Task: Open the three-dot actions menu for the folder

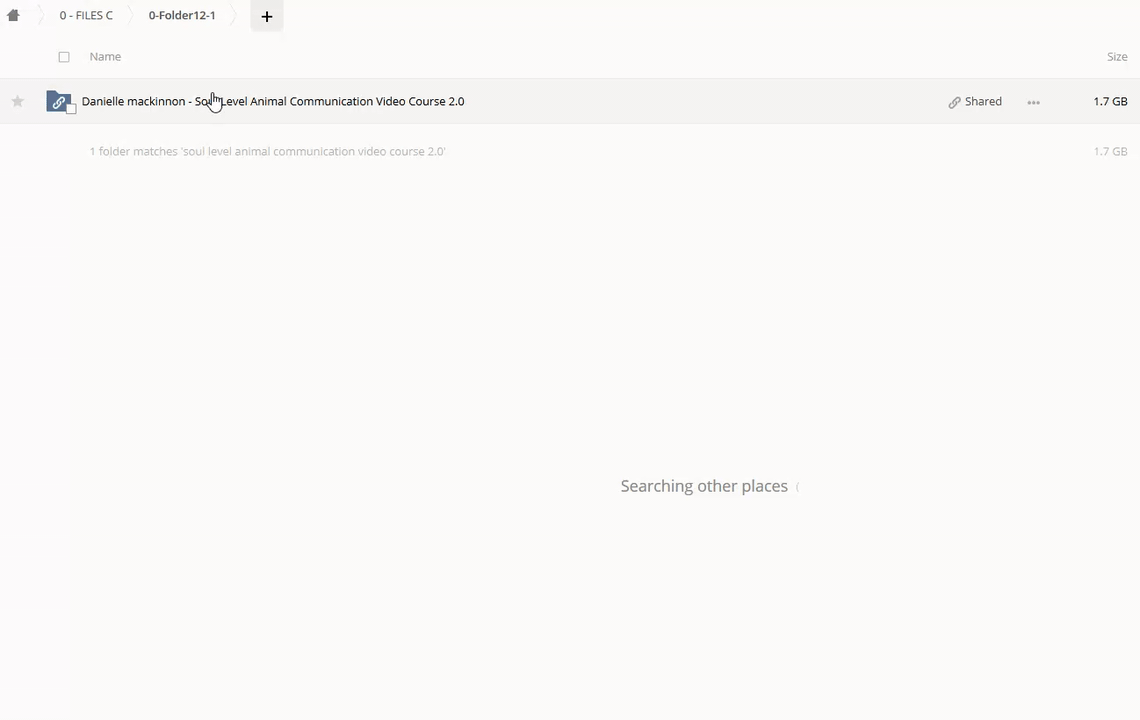Action: click(x=1033, y=102)
